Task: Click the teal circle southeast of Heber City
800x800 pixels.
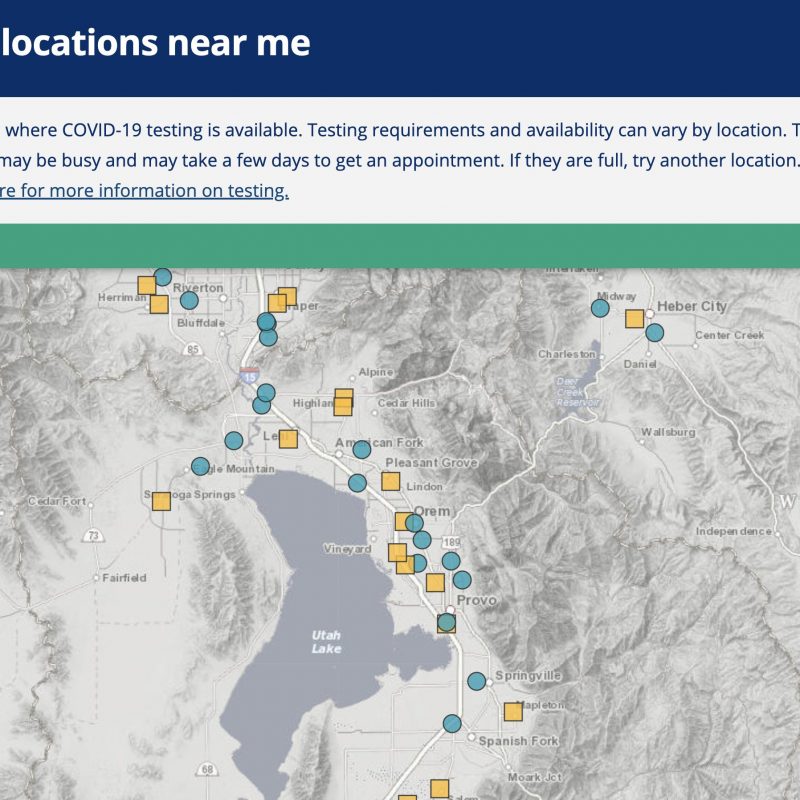Action: (x=655, y=333)
